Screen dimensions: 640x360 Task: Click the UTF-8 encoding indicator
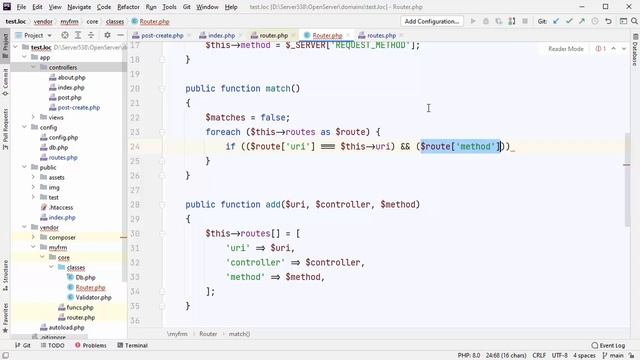pyautogui.click(x=559, y=356)
